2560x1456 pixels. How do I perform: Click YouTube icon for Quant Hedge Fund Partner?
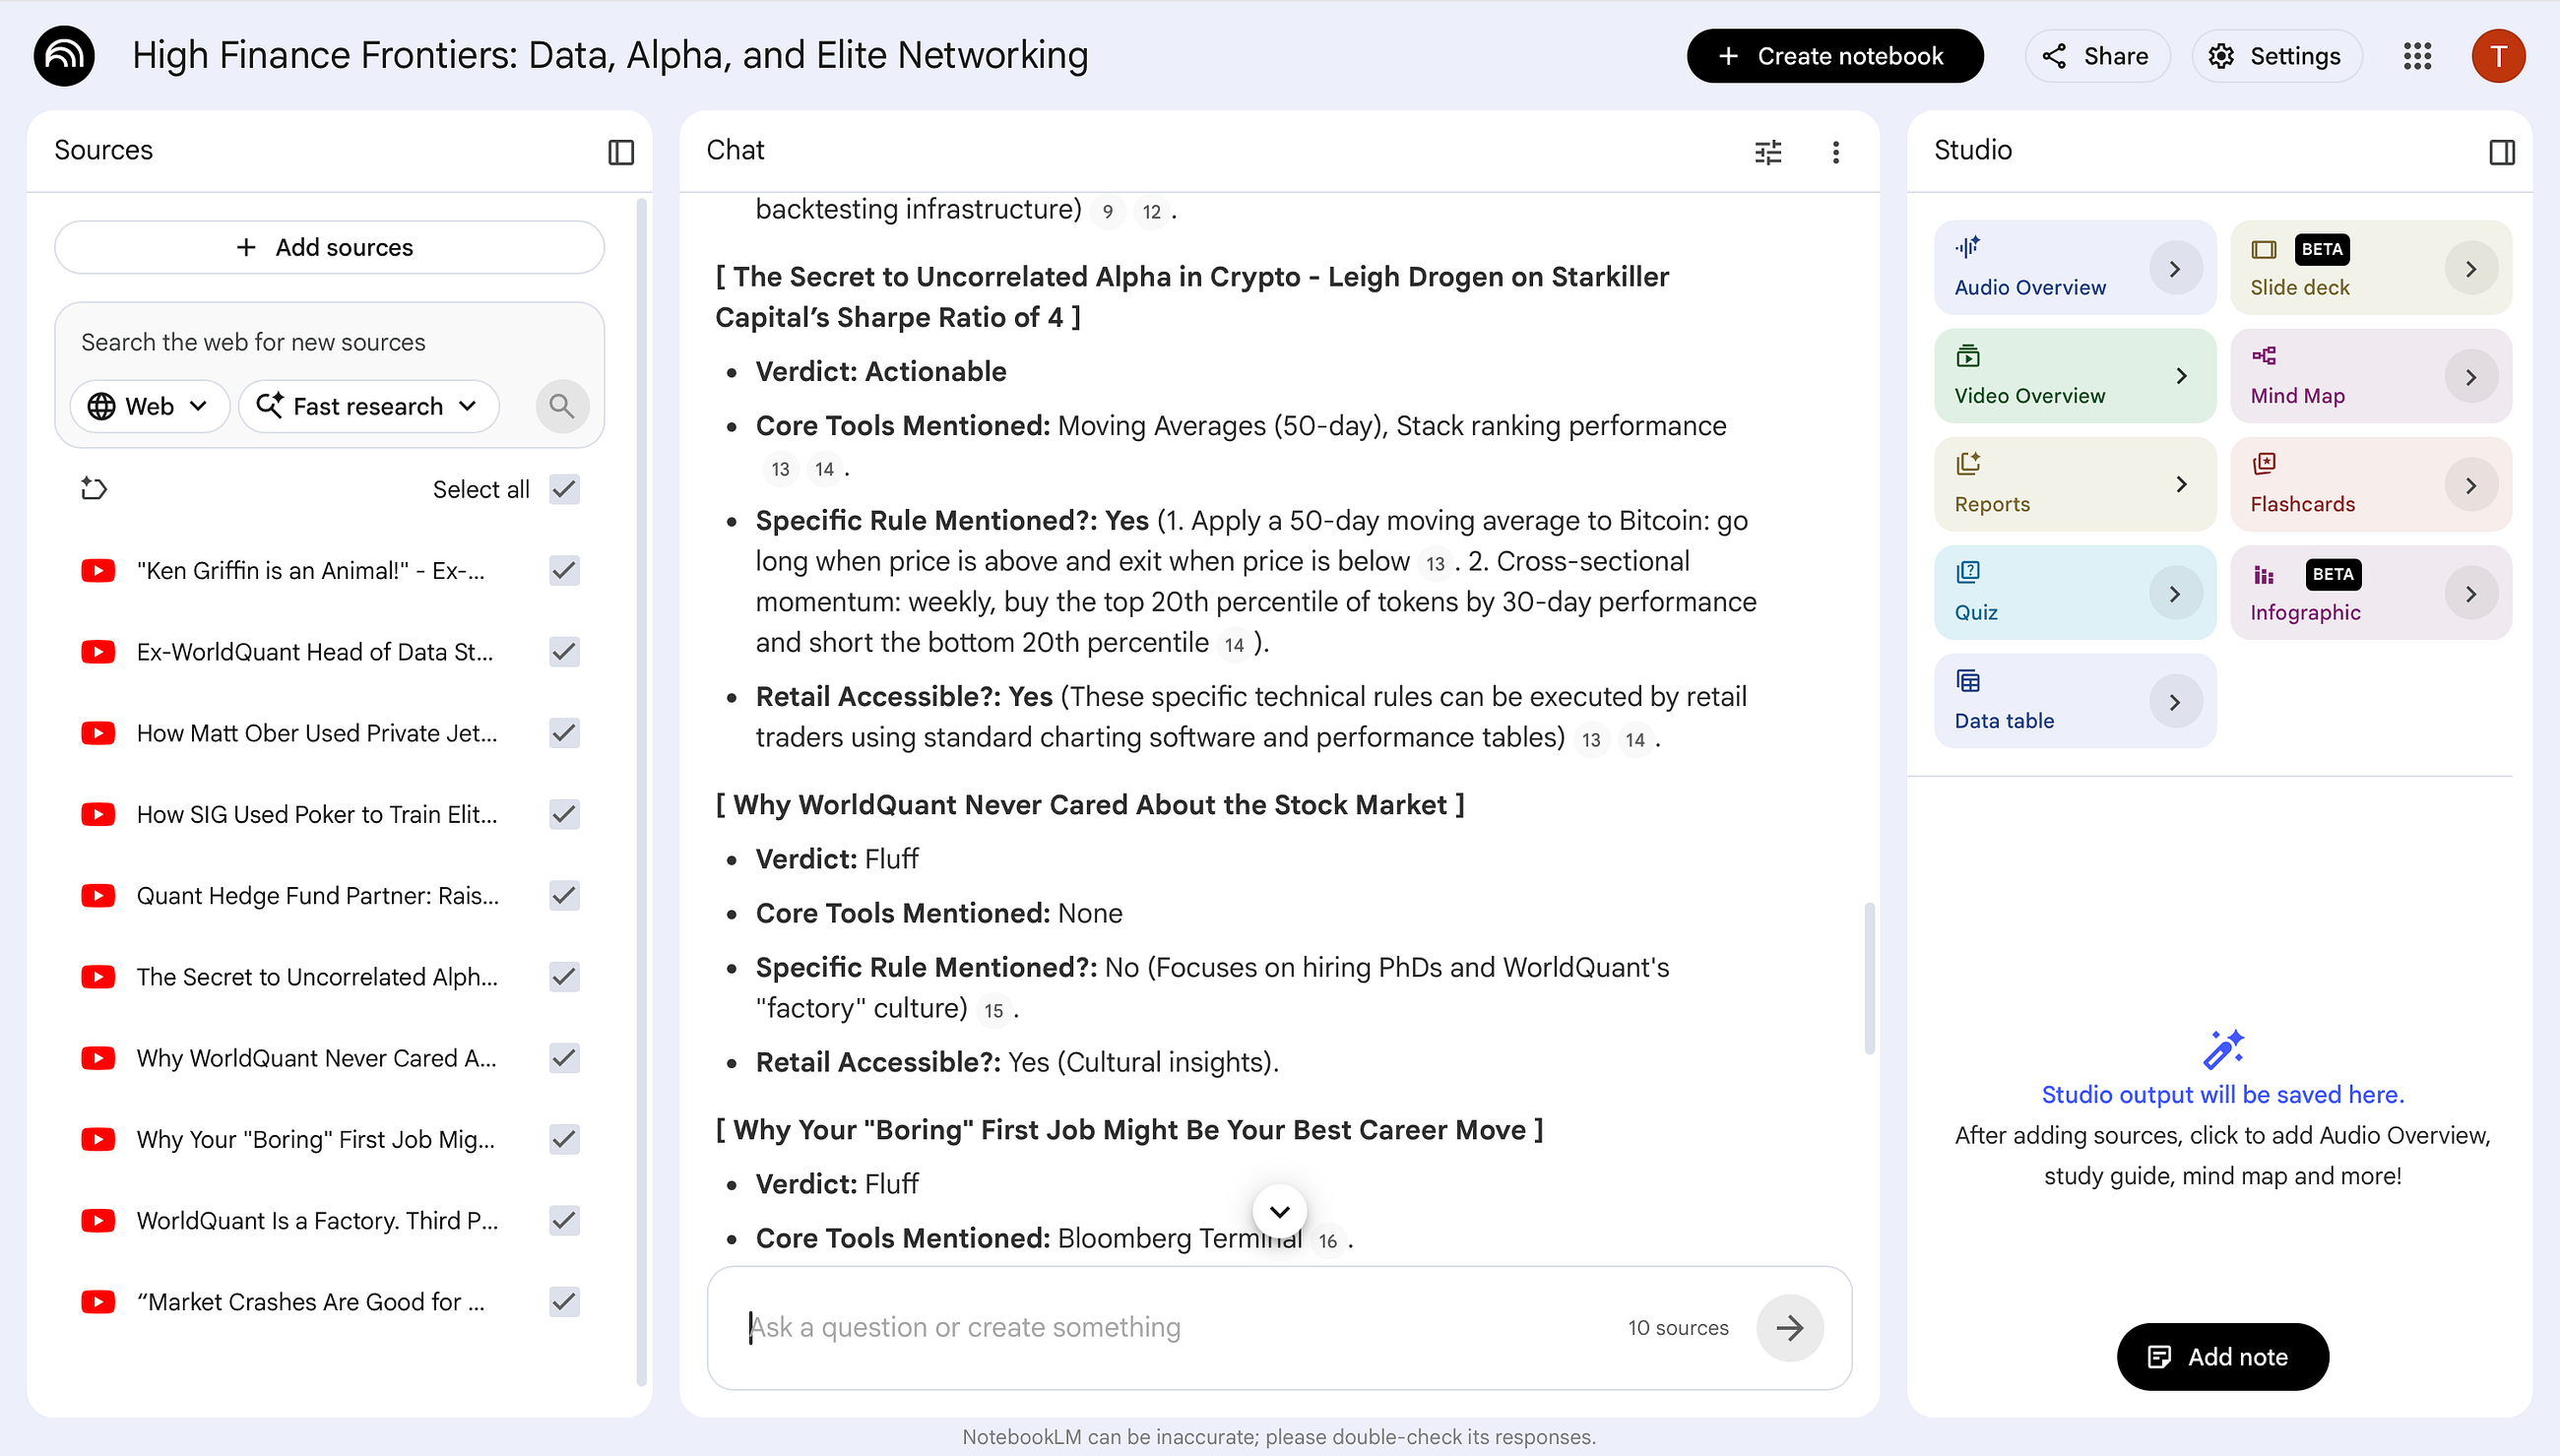(x=98, y=896)
